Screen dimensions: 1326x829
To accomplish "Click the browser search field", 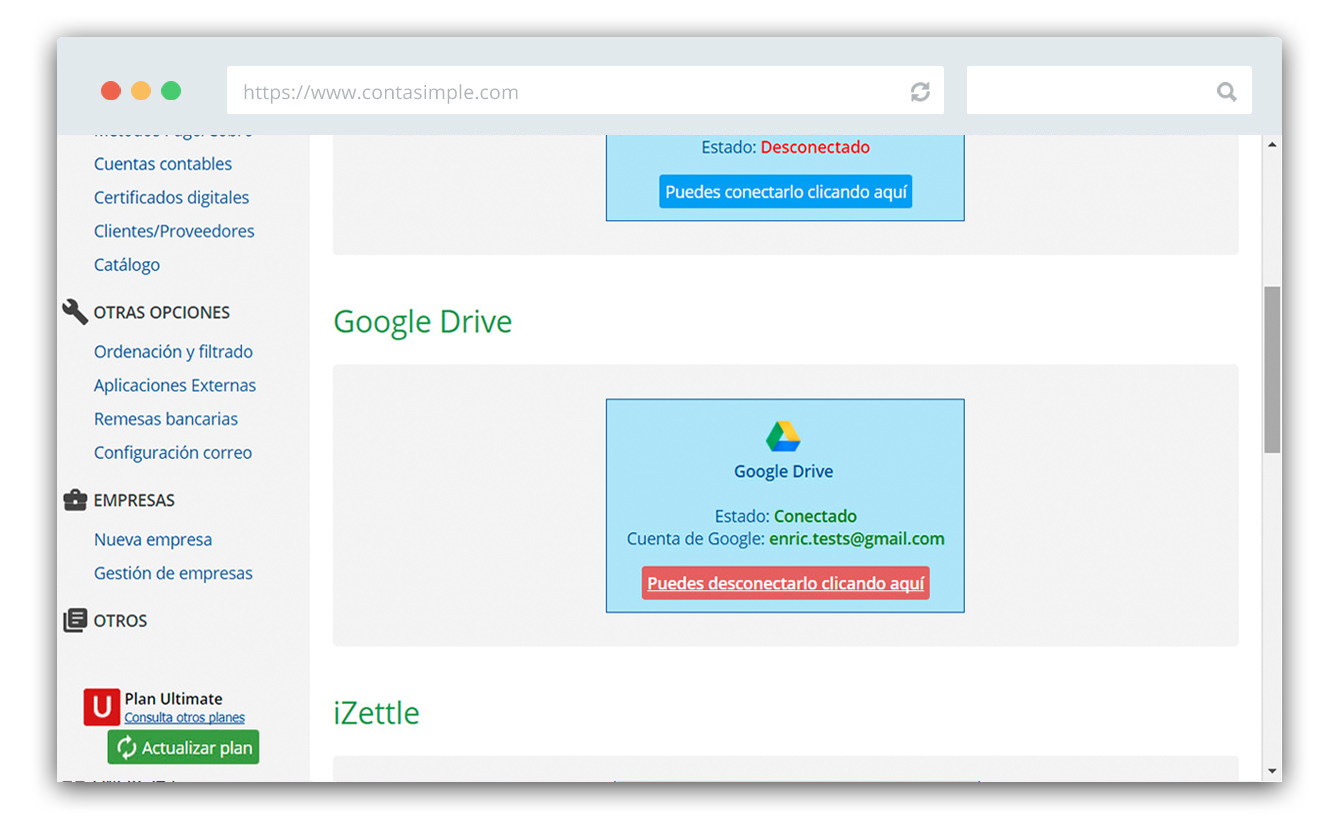I will 1109,92.
